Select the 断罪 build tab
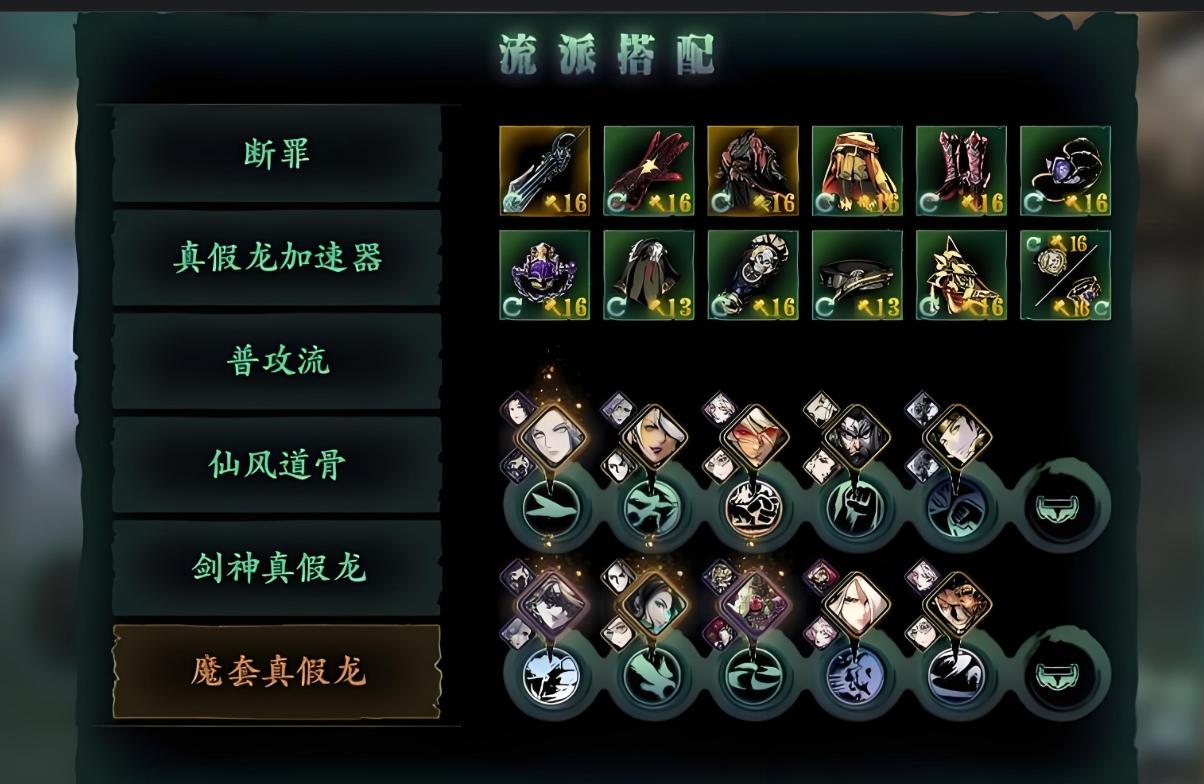The height and width of the screenshot is (784, 1204). coord(277,154)
